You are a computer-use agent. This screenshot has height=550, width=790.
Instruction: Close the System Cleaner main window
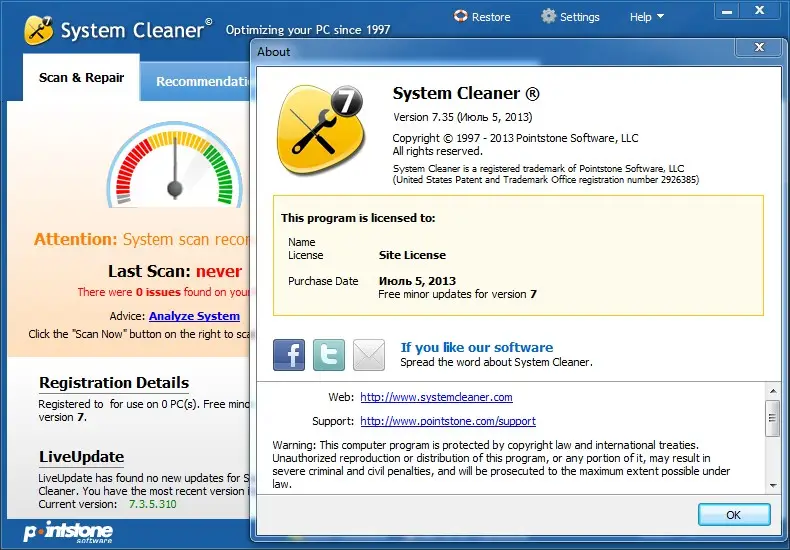(760, 10)
